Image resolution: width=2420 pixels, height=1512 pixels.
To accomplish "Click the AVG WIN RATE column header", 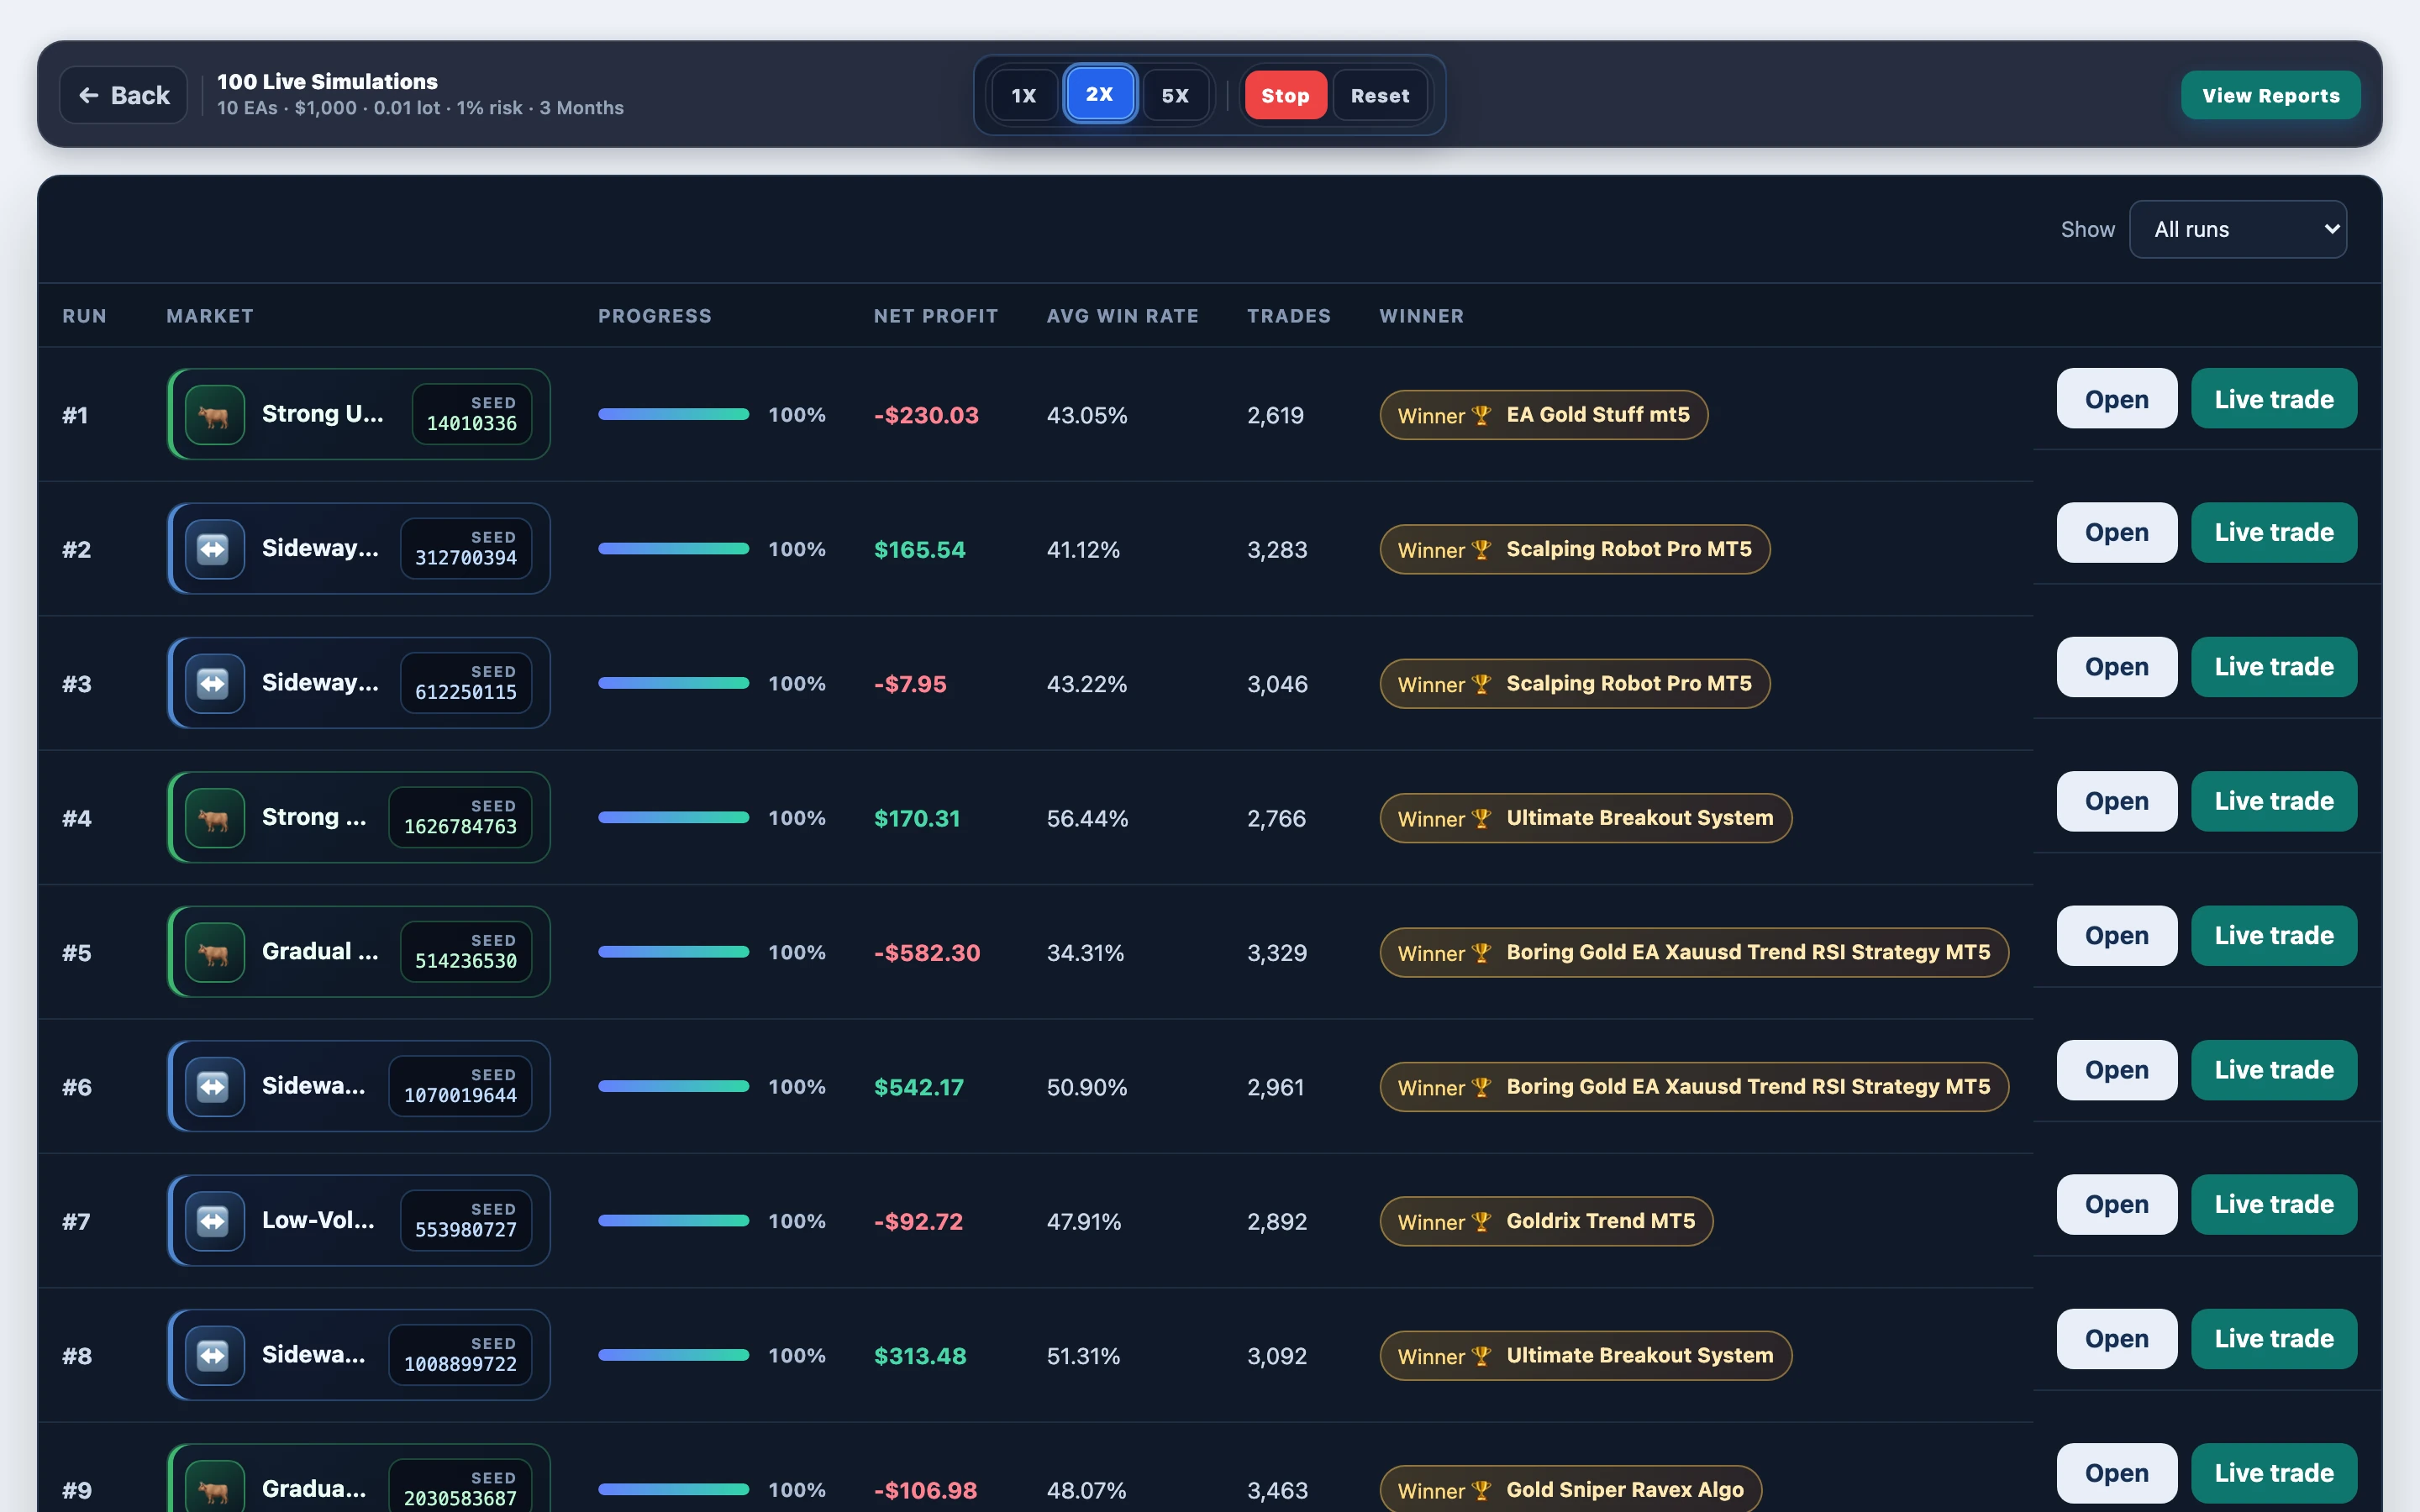I will [x=1122, y=316].
